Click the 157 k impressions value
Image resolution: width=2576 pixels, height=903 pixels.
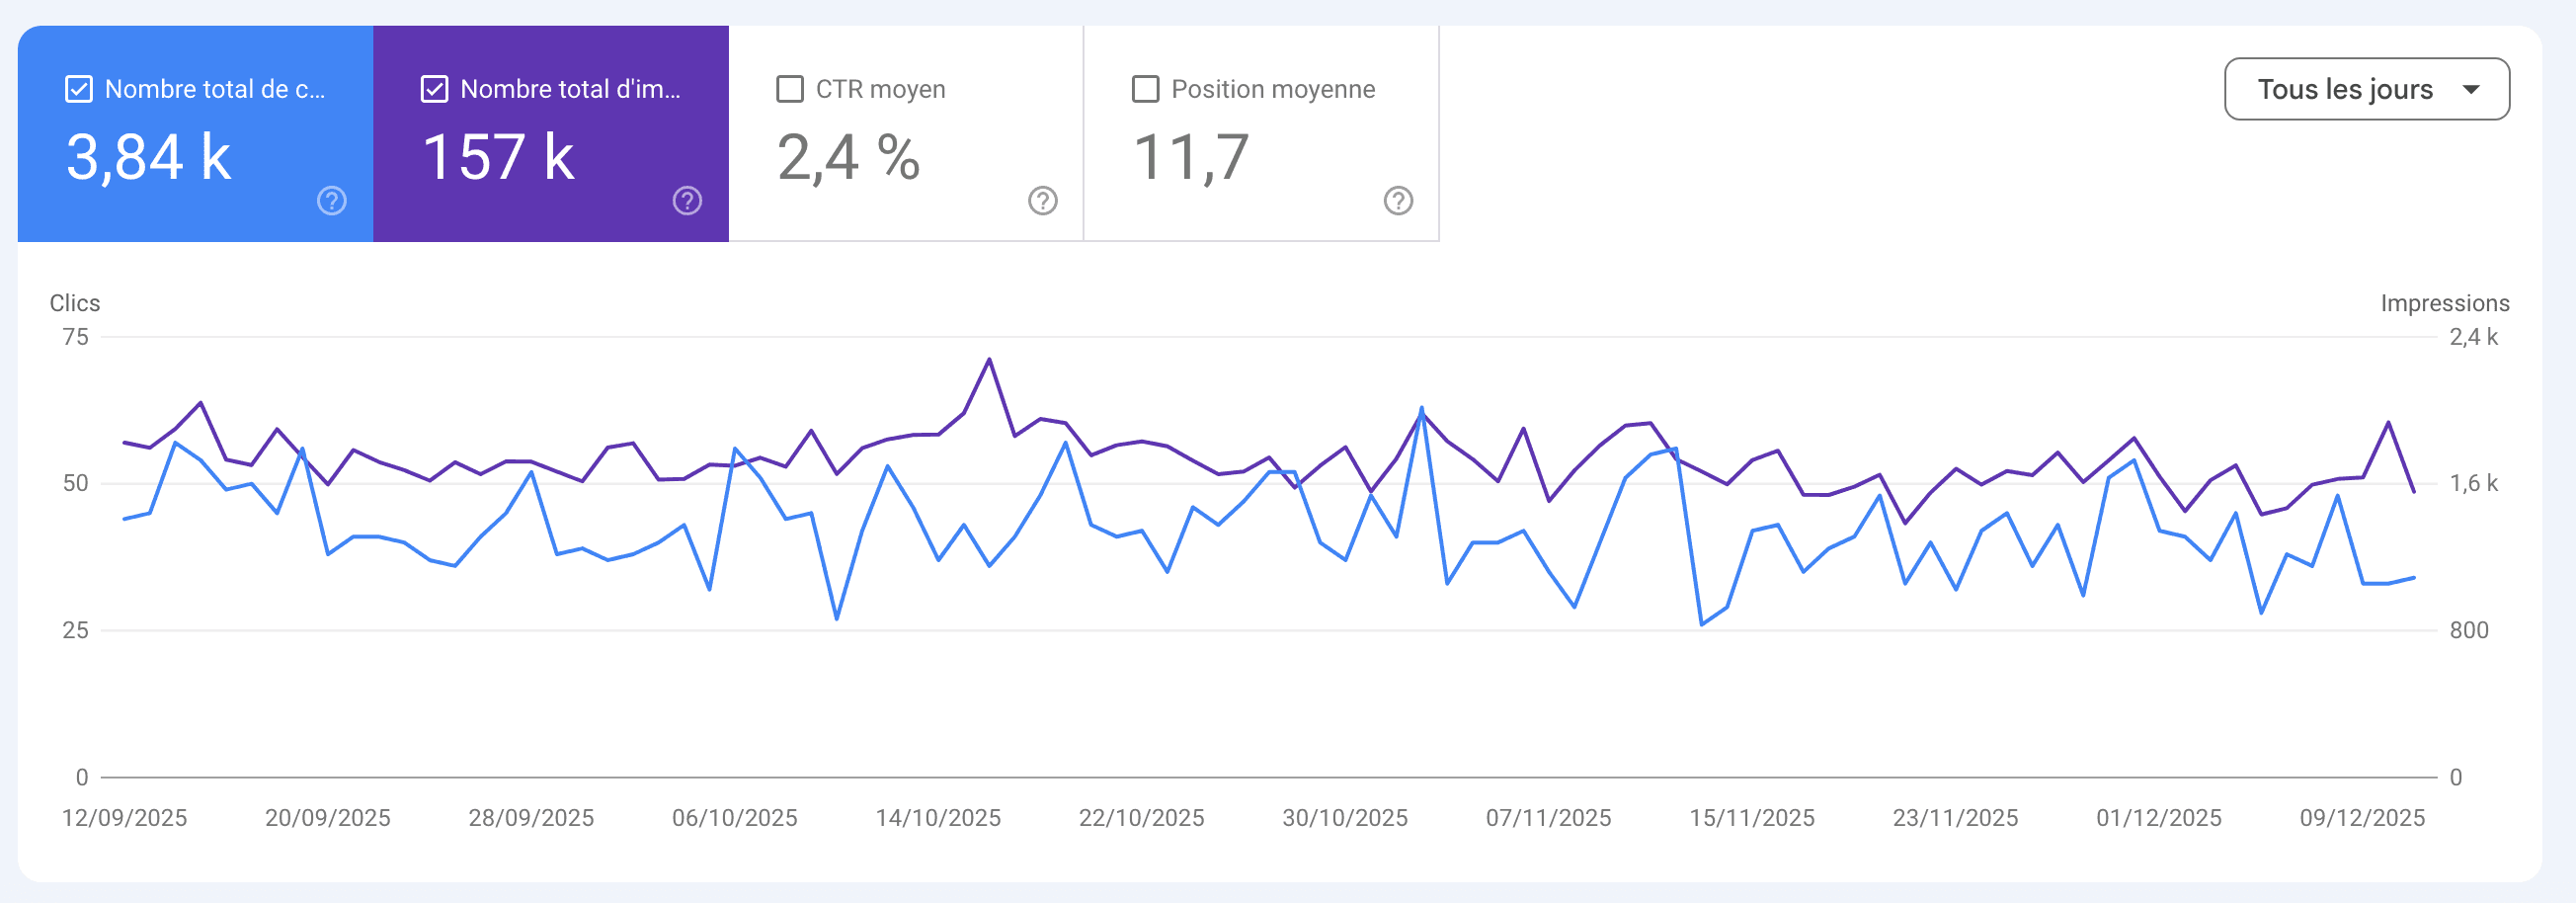(499, 155)
